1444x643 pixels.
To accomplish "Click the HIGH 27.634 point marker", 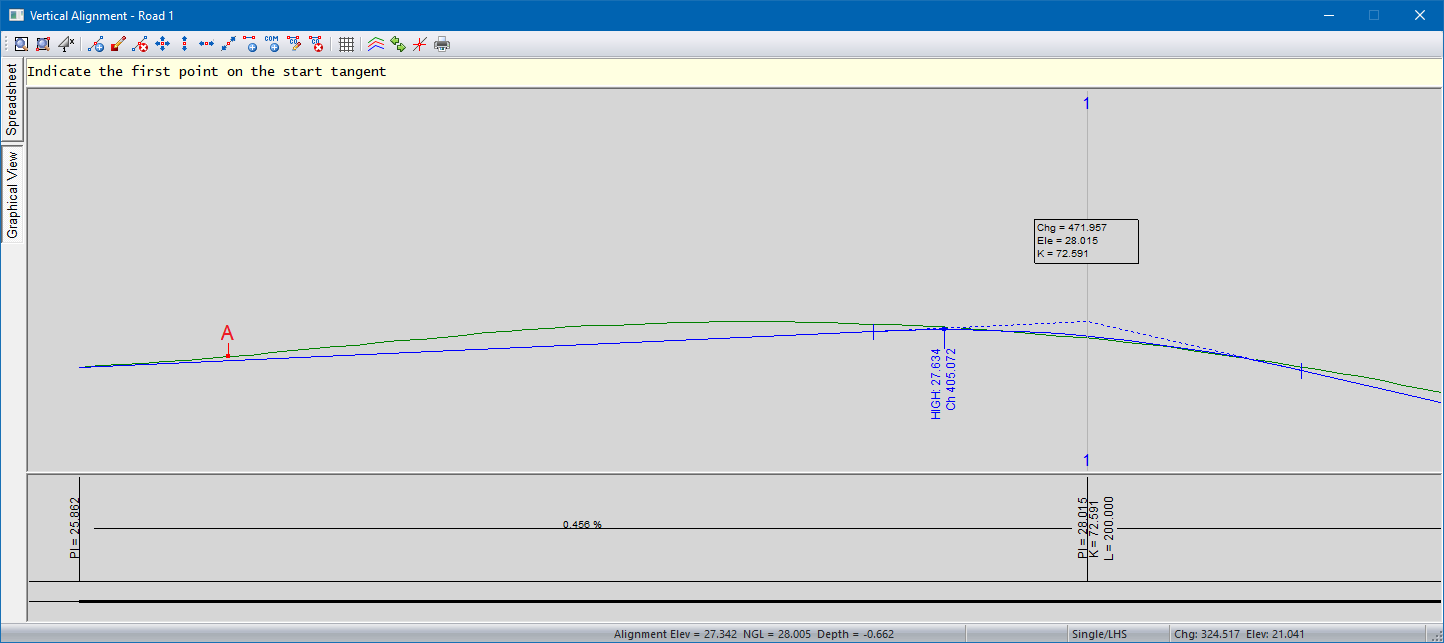I will point(944,328).
